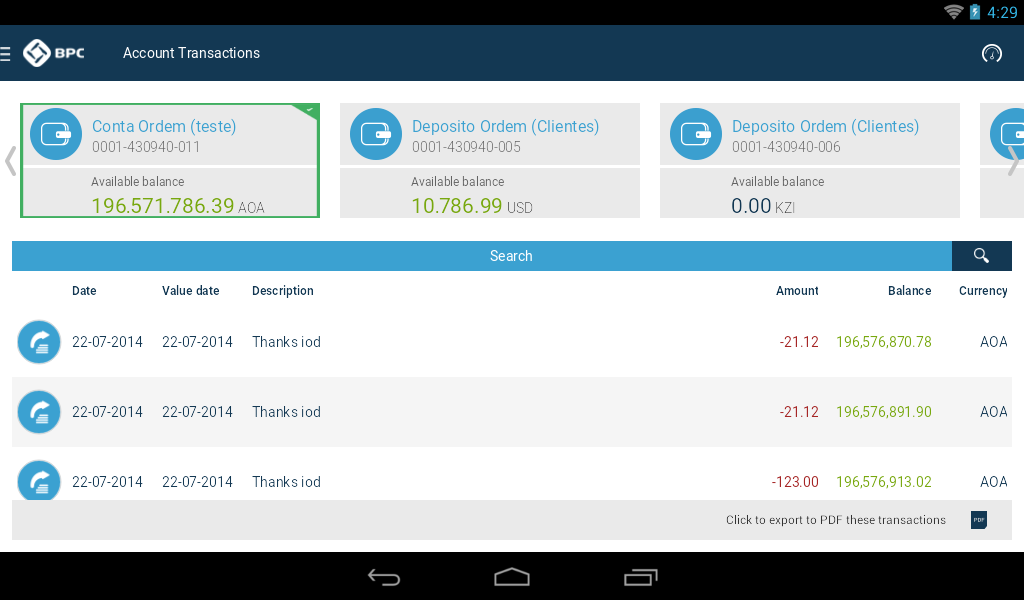Toggle the green checkmark on Conta Ordem (teste)
The height and width of the screenshot is (600, 1024).
pos(308,109)
